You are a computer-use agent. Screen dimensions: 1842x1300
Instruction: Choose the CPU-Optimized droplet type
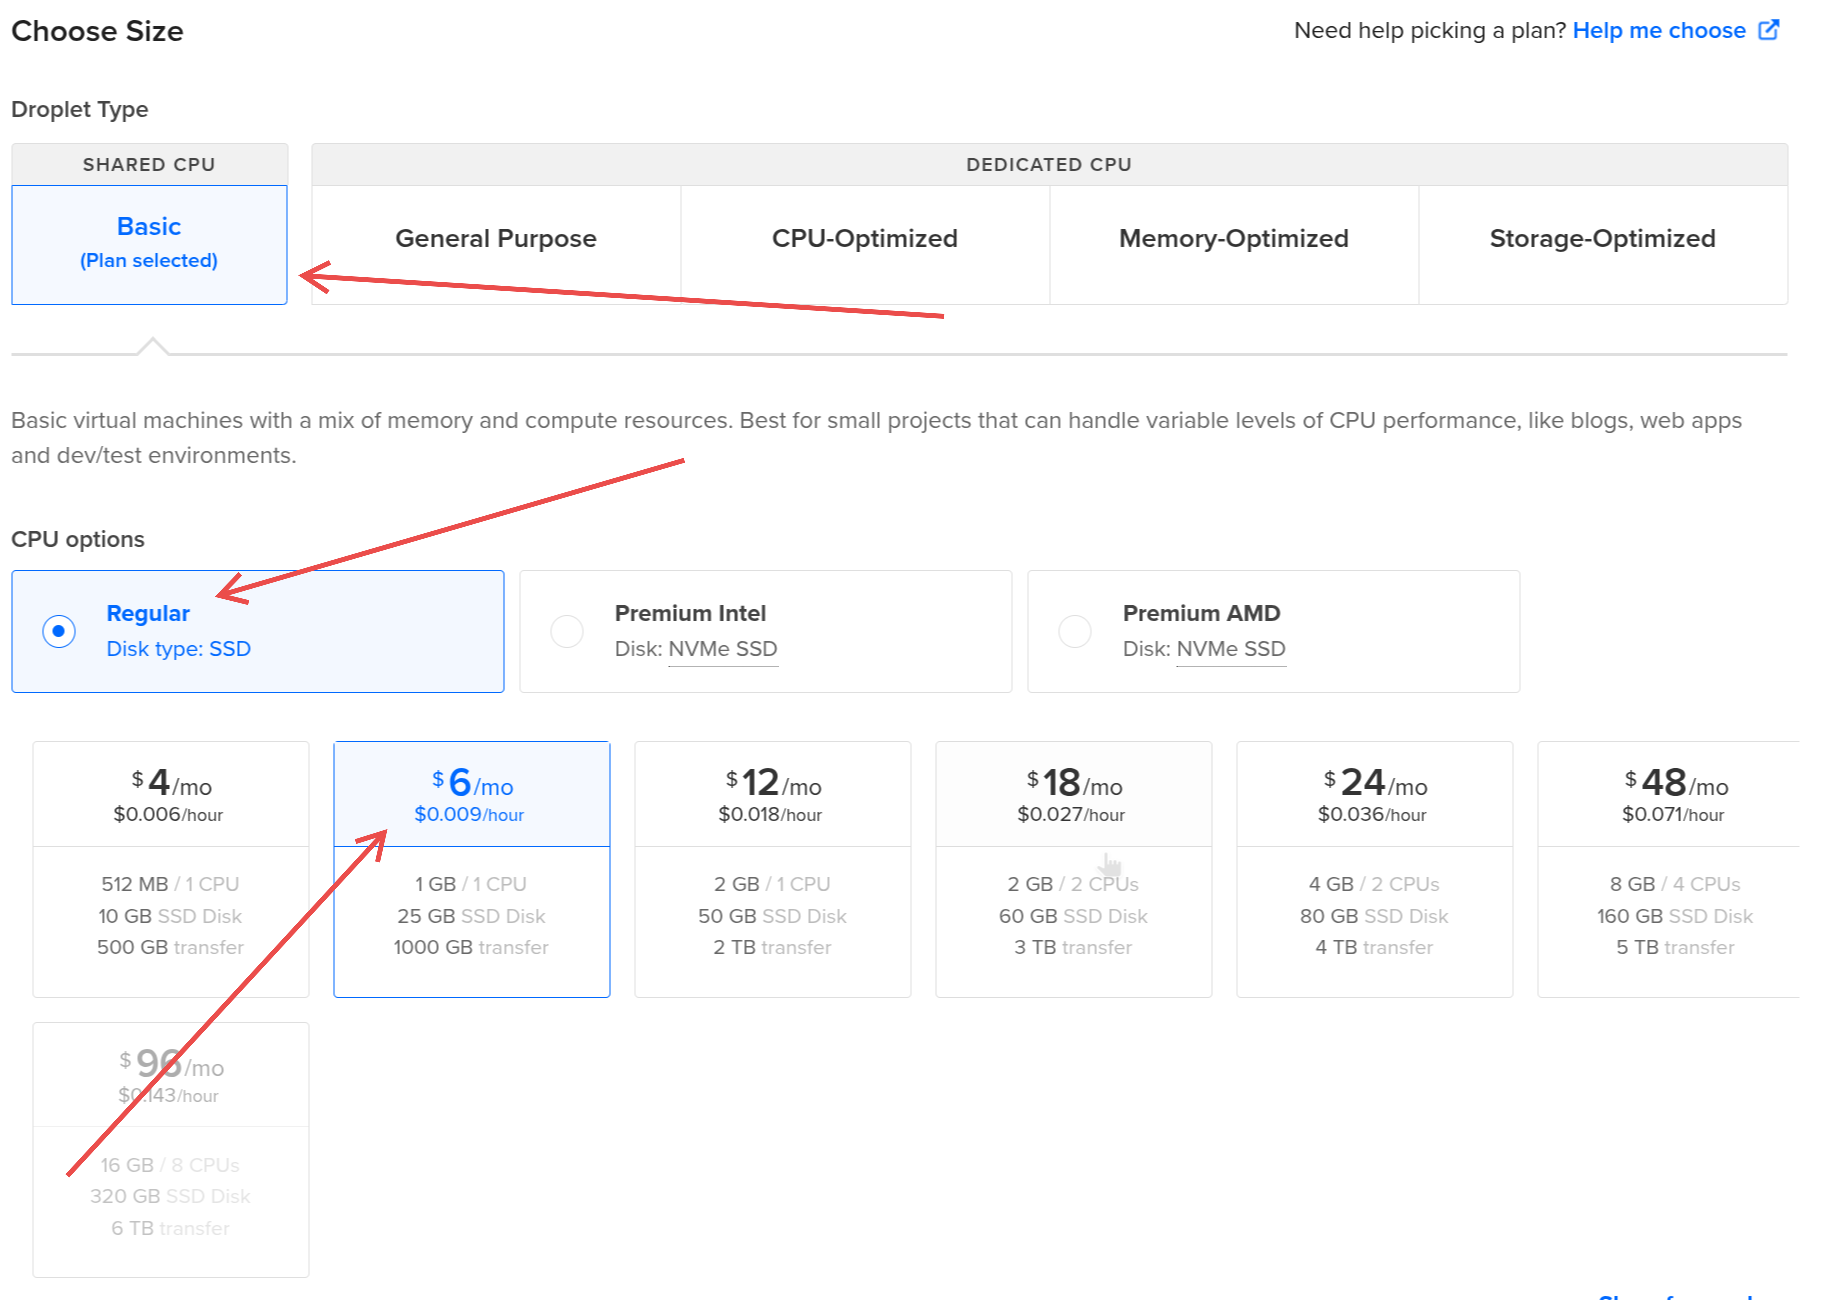pyautogui.click(x=864, y=239)
